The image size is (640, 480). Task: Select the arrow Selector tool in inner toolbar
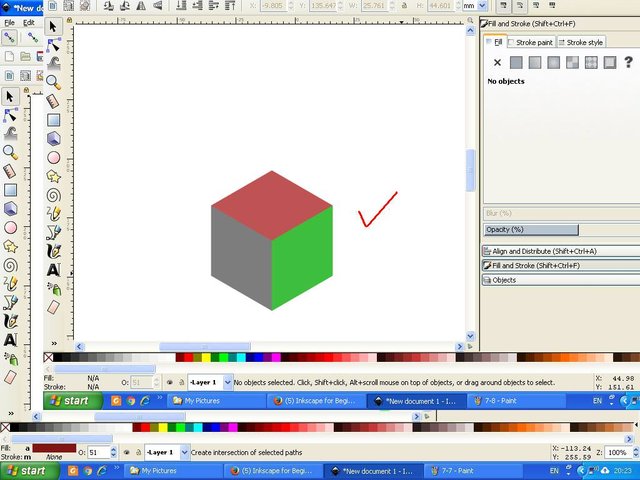point(54,27)
